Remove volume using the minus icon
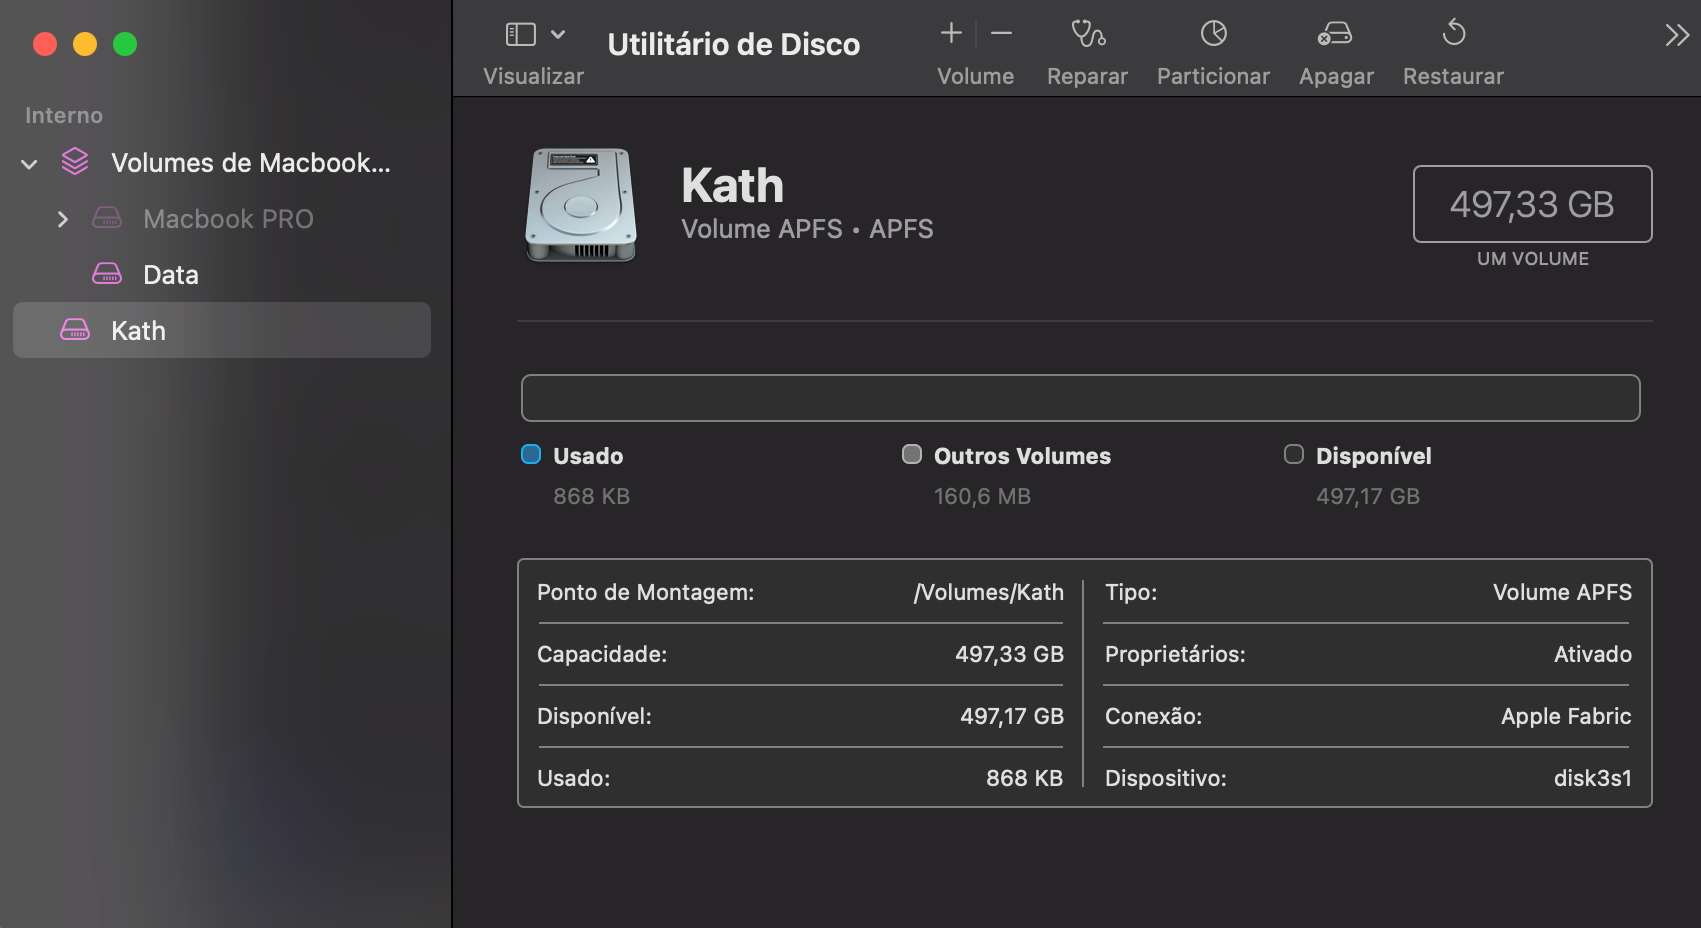The height and width of the screenshot is (928, 1701). (1001, 34)
